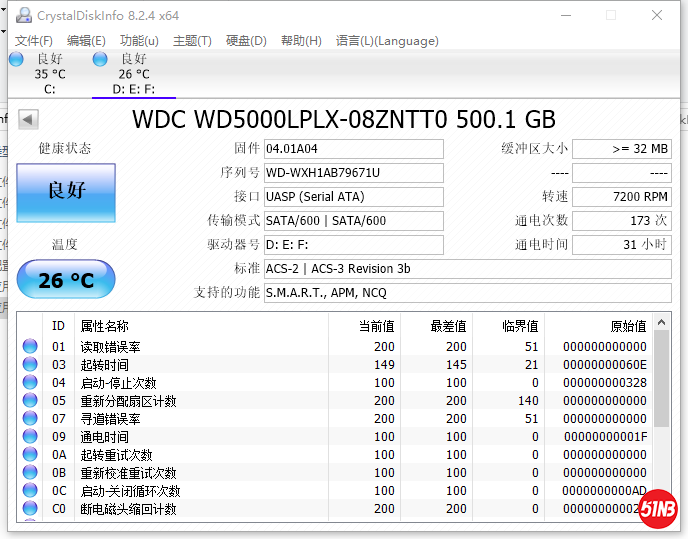Click the firmware field showing 04.01A04

pos(353,149)
